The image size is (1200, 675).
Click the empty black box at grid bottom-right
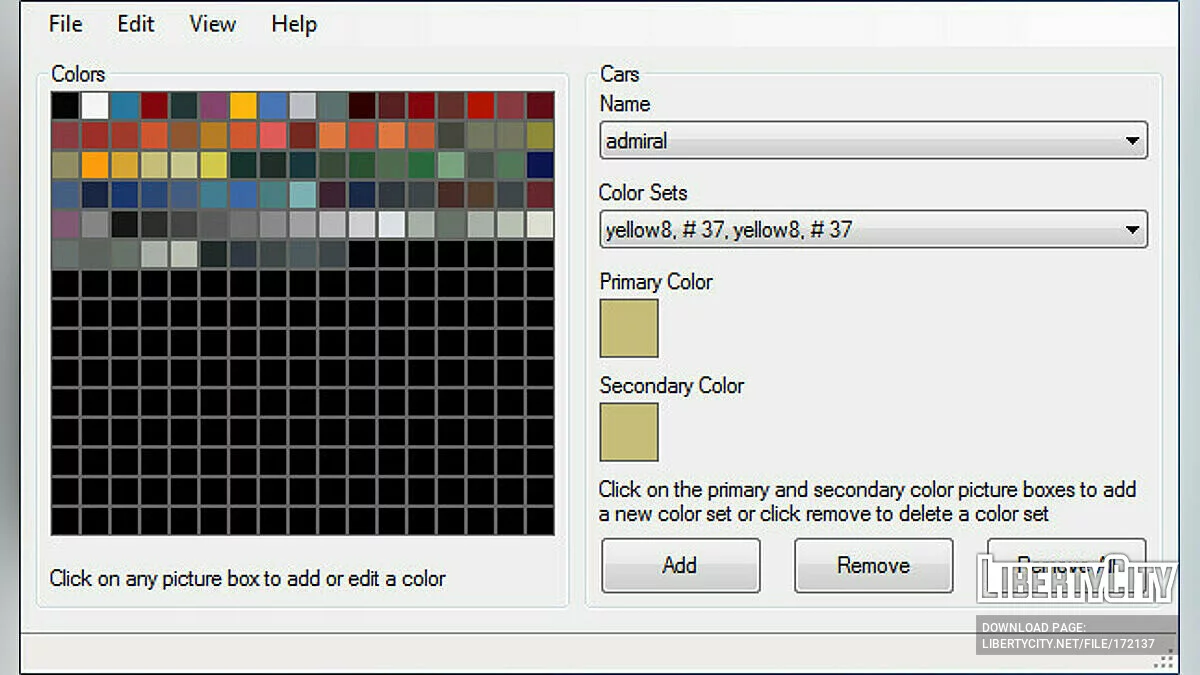pos(540,521)
